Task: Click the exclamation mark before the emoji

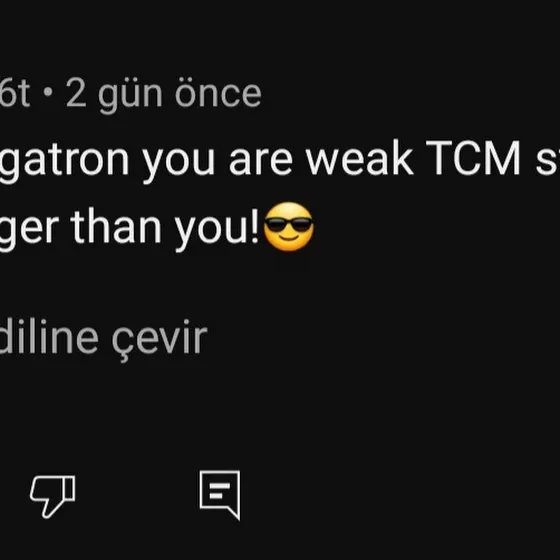Action: coord(255,226)
